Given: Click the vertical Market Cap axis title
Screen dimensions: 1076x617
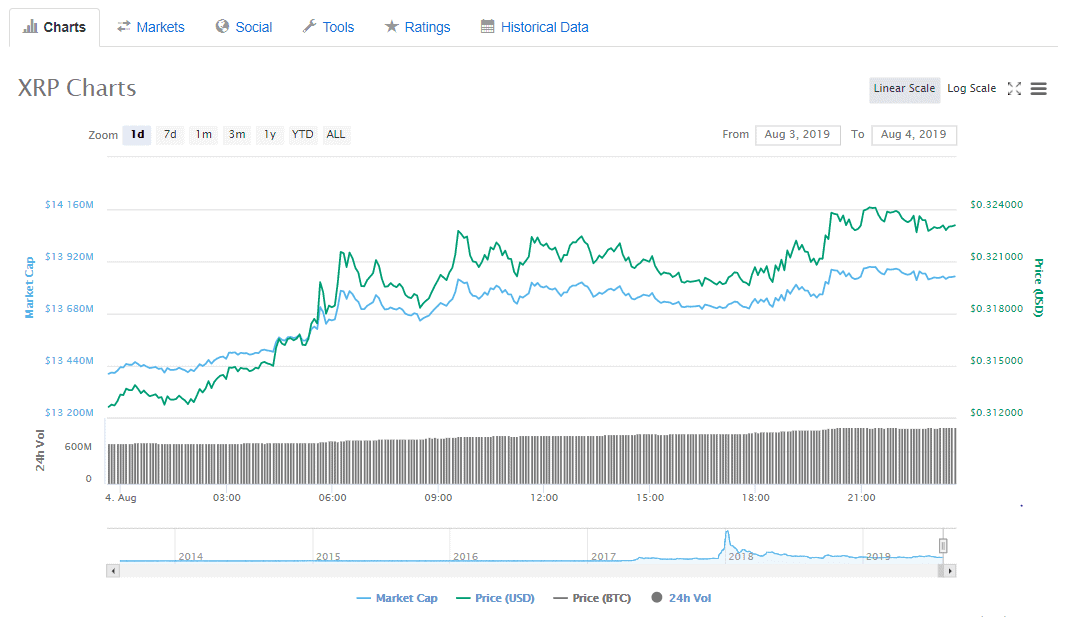Looking at the screenshot, I should [30, 288].
